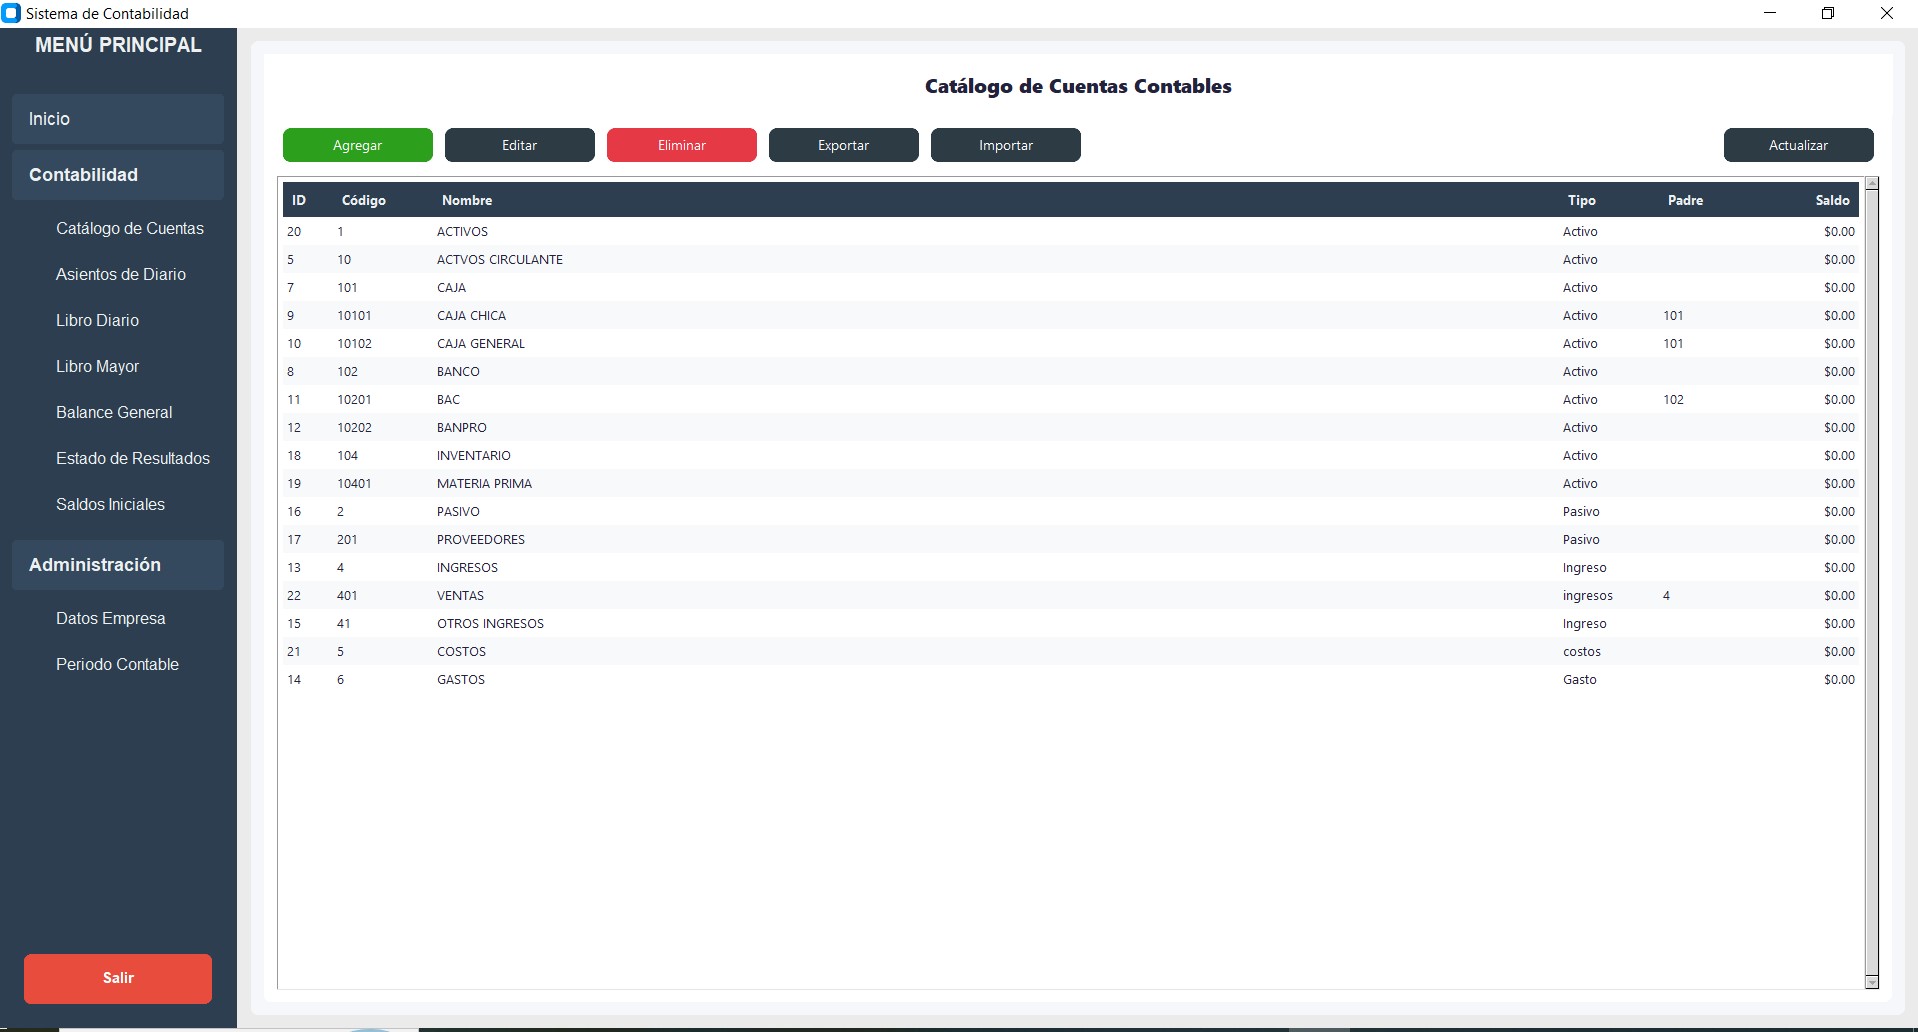Refresh the table using Actualizar

click(1797, 145)
